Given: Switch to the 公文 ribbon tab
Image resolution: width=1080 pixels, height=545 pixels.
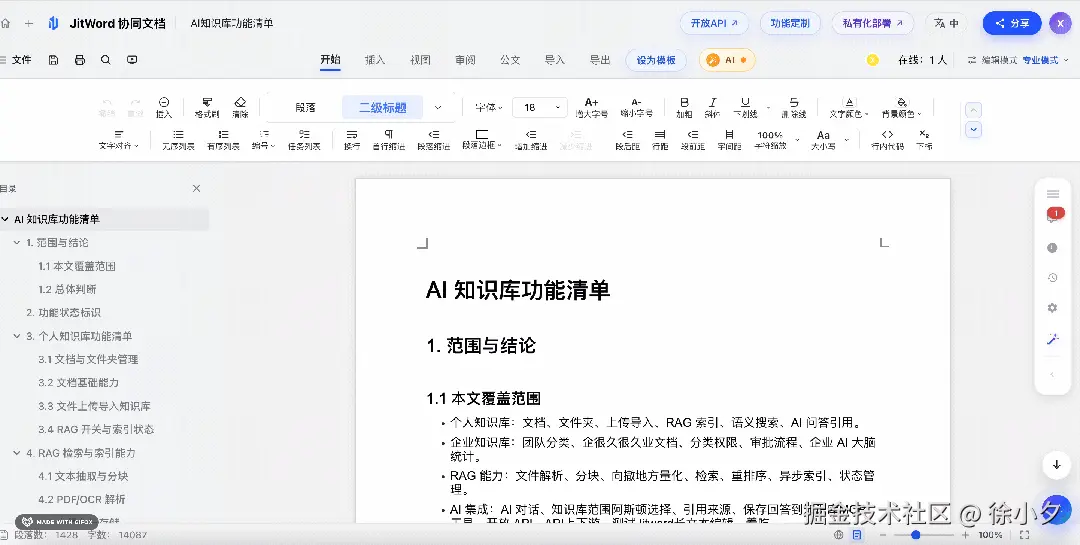Looking at the screenshot, I should (510, 60).
